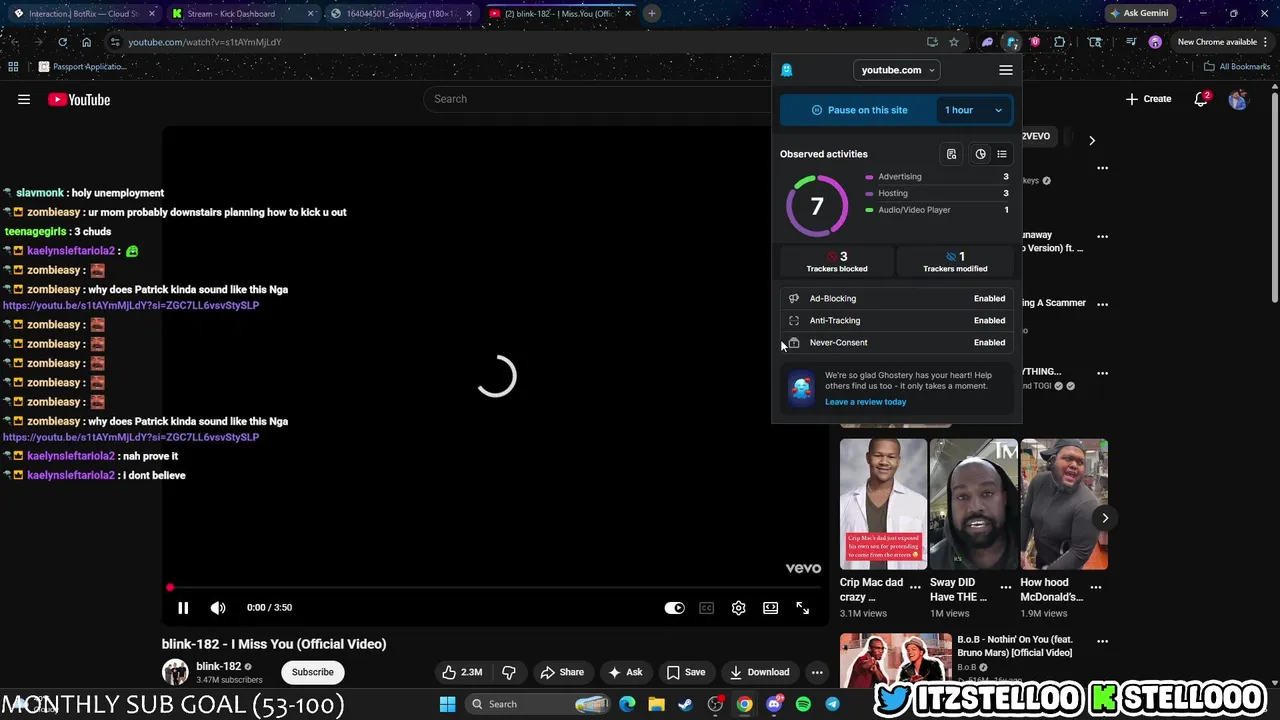Open Discord from the taskbar

pyautogui.click(x=774, y=704)
